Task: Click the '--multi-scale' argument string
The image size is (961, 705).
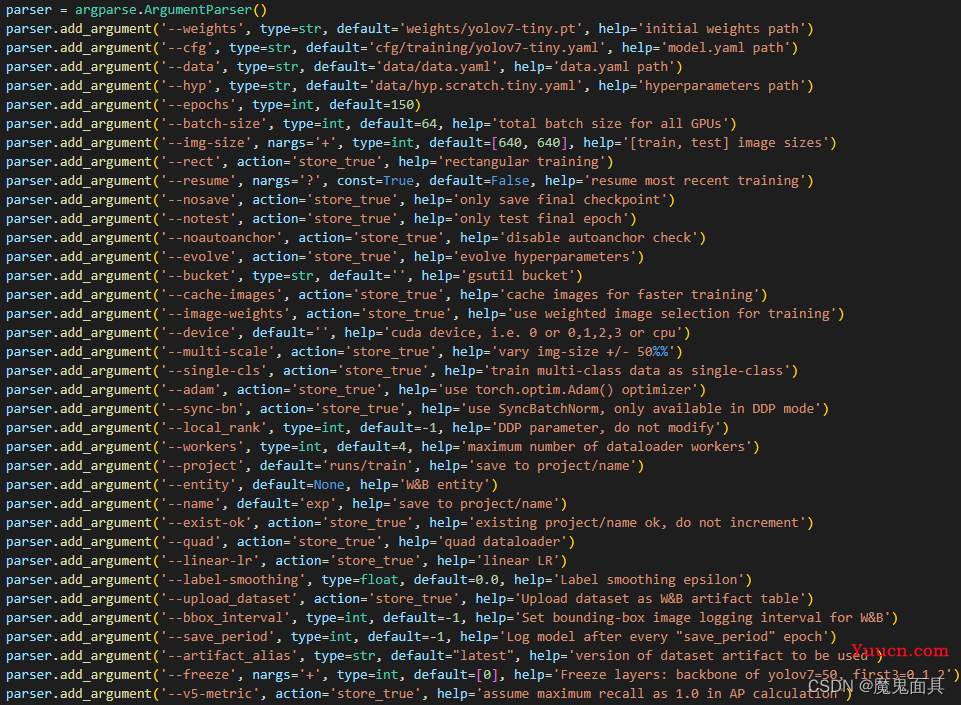Action: (218, 352)
